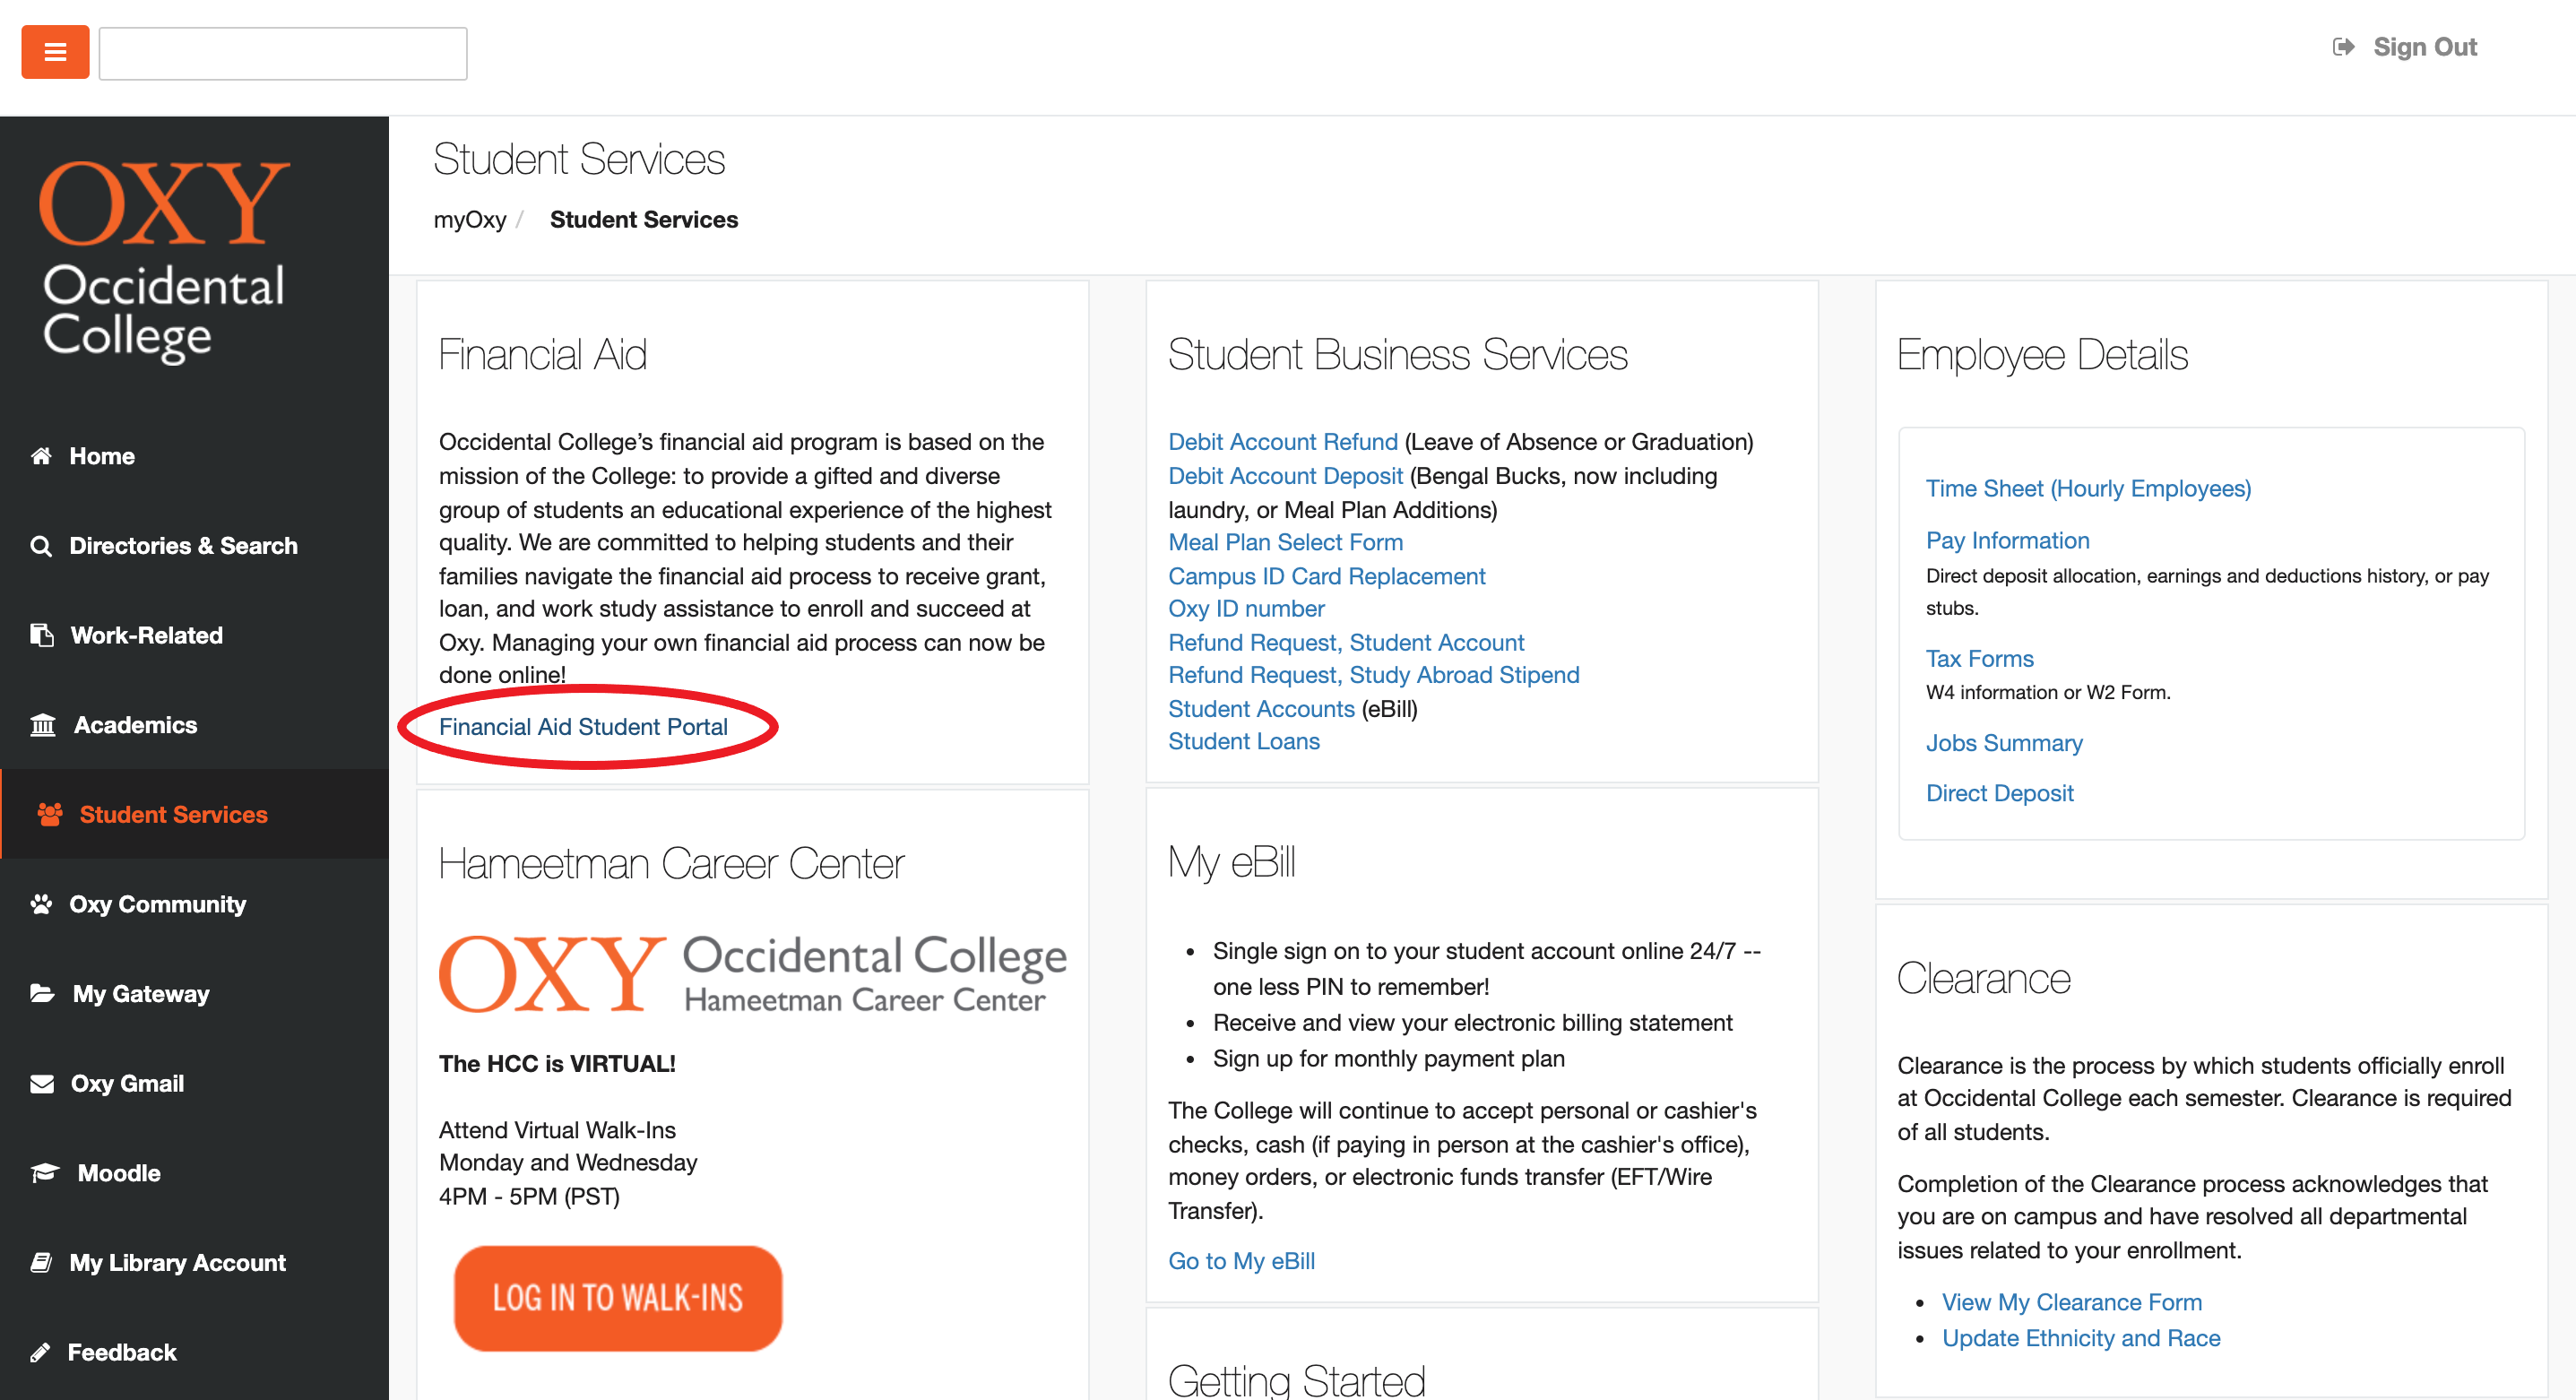This screenshot has width=2576, height=1400.
Task: Click the Financial Aid card heading
Action: pos(543,355)
